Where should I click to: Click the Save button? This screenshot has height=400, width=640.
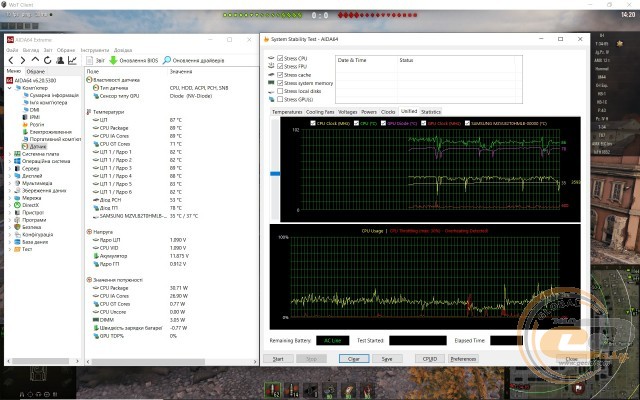(387, 359)
